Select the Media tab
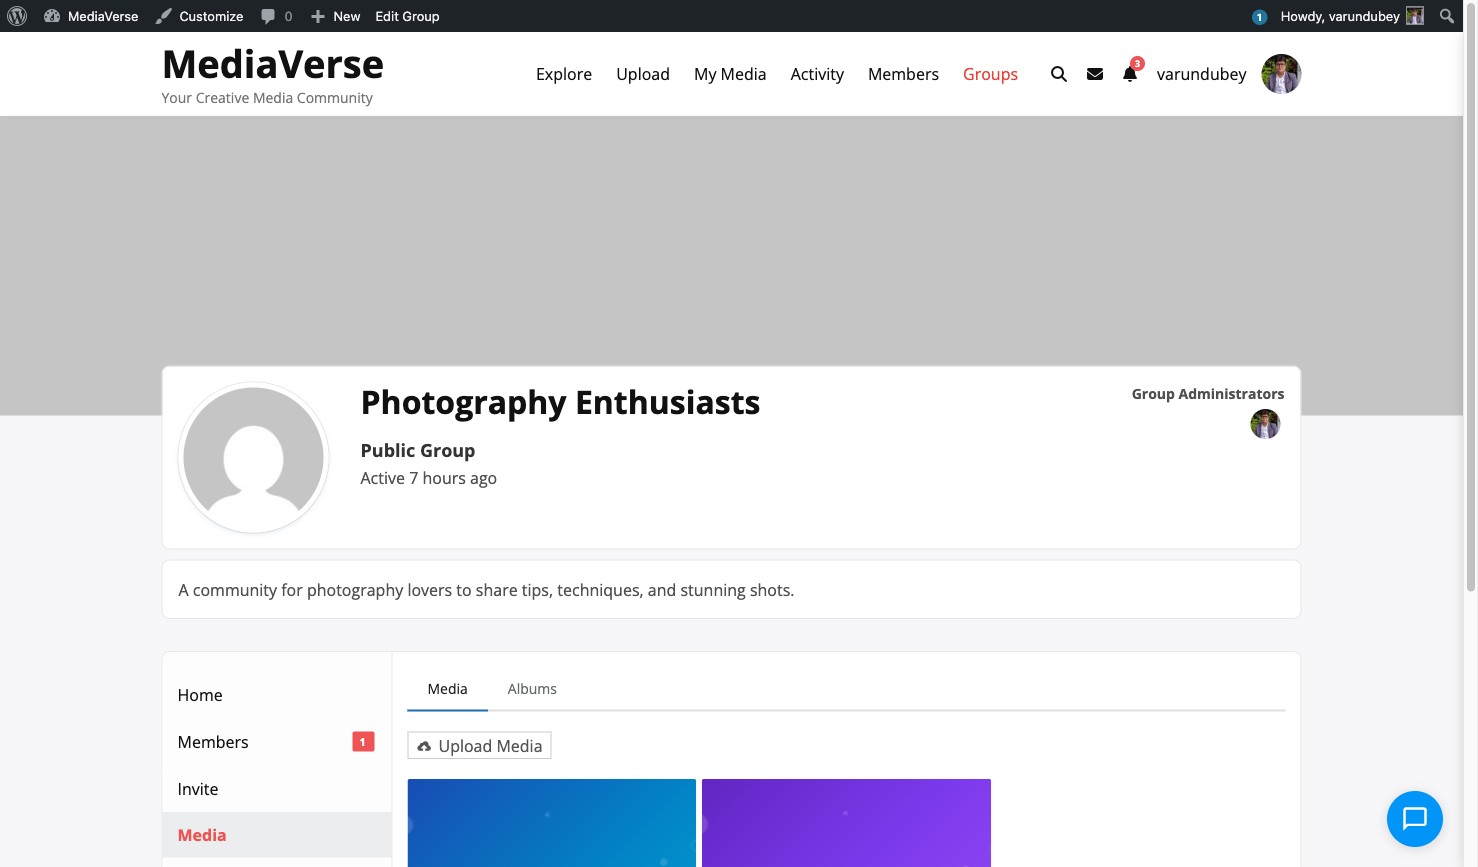1478x867 pixels. pyautogui.click(x=447, y=688)
